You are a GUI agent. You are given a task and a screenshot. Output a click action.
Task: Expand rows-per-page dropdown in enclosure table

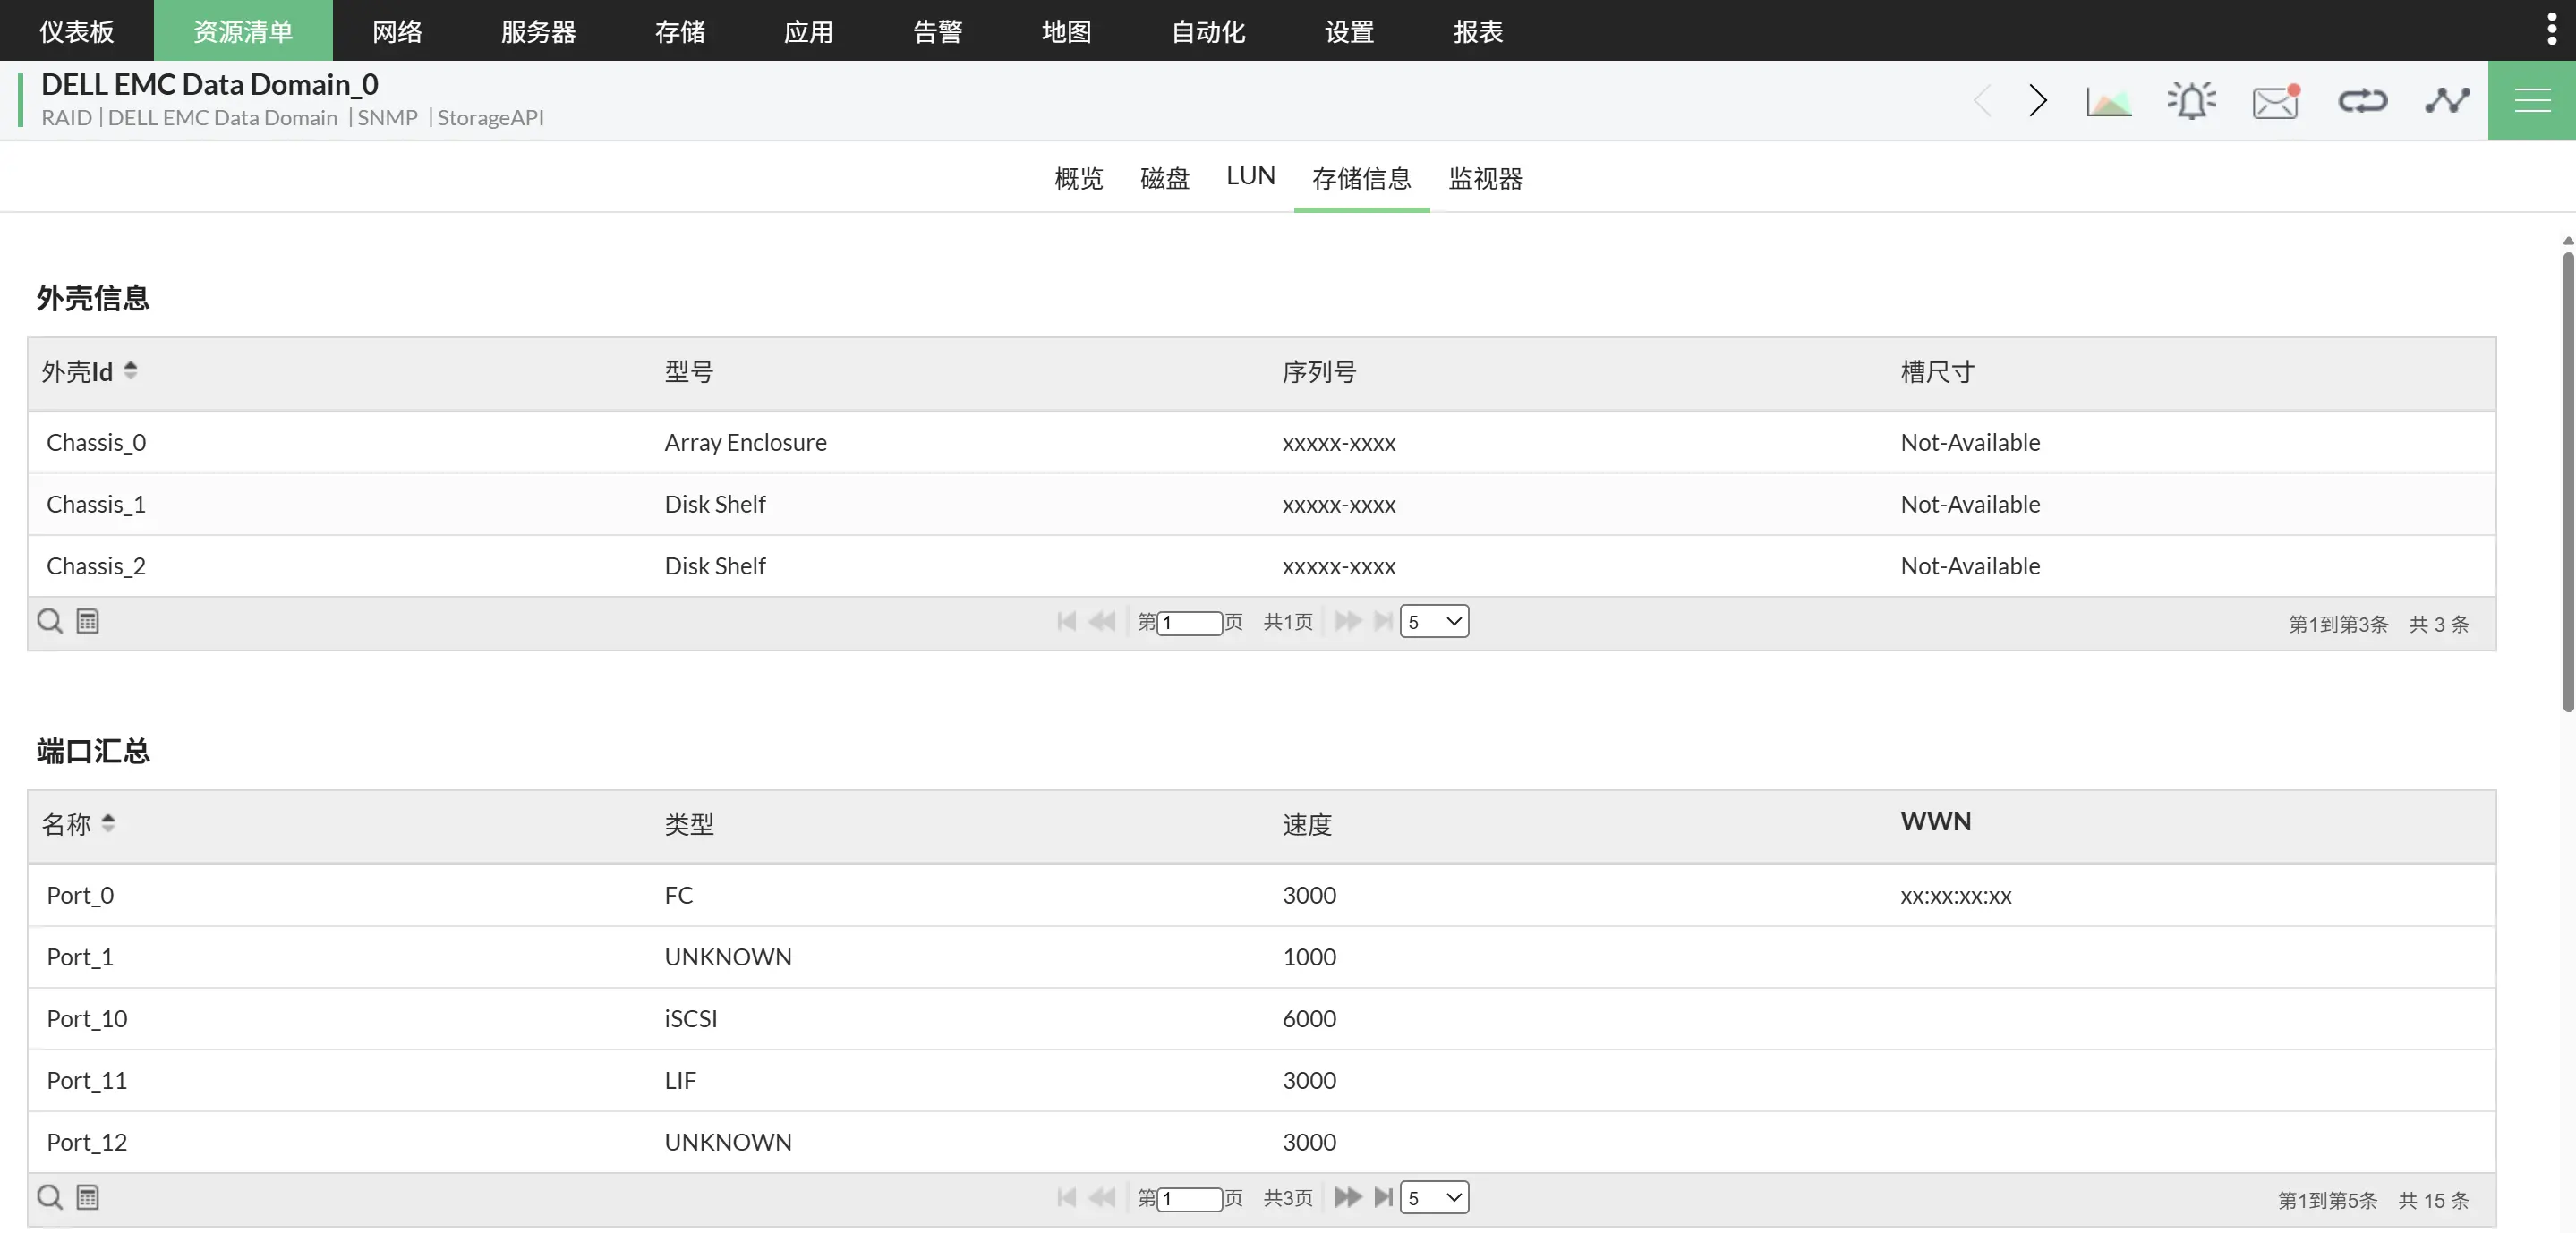coord(1433,621)
